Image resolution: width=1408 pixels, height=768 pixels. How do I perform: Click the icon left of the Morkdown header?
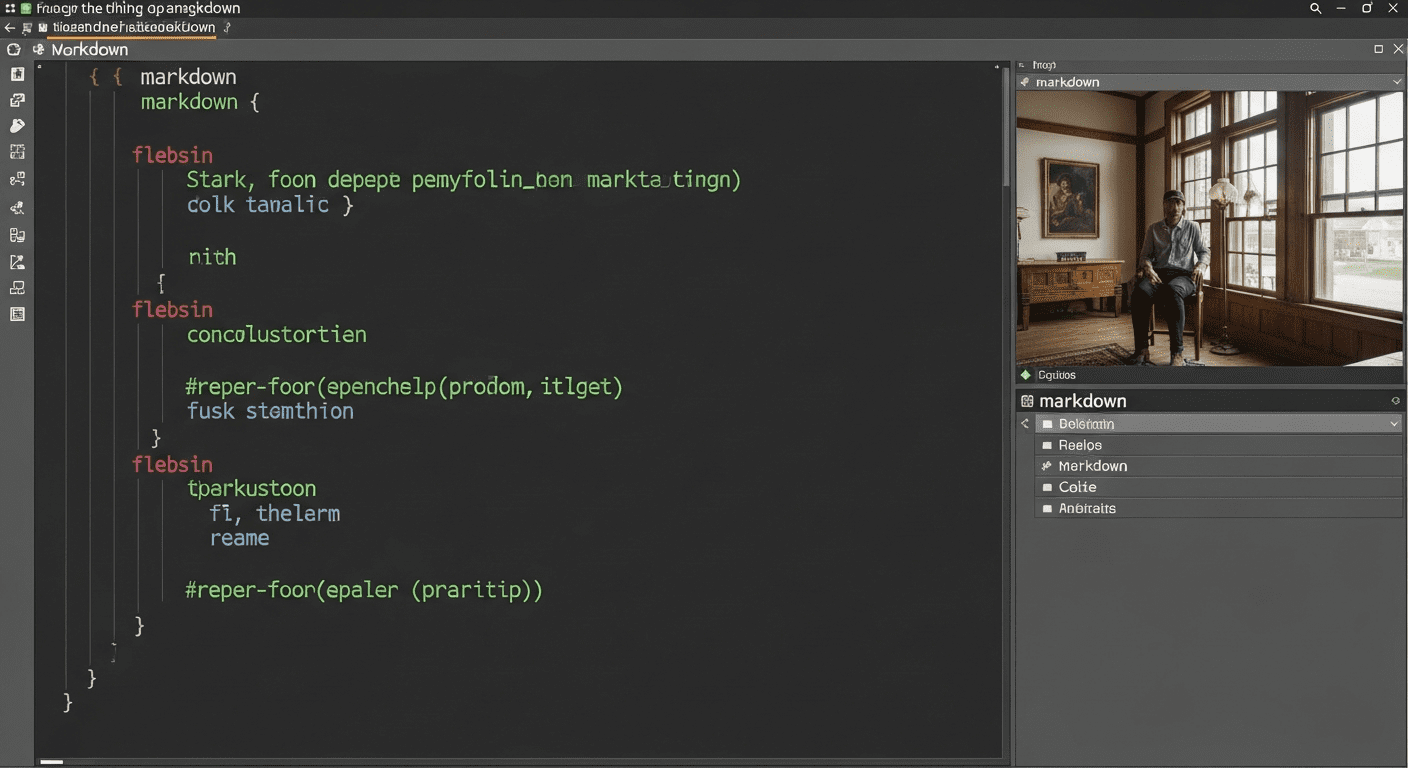pos(39,49)
